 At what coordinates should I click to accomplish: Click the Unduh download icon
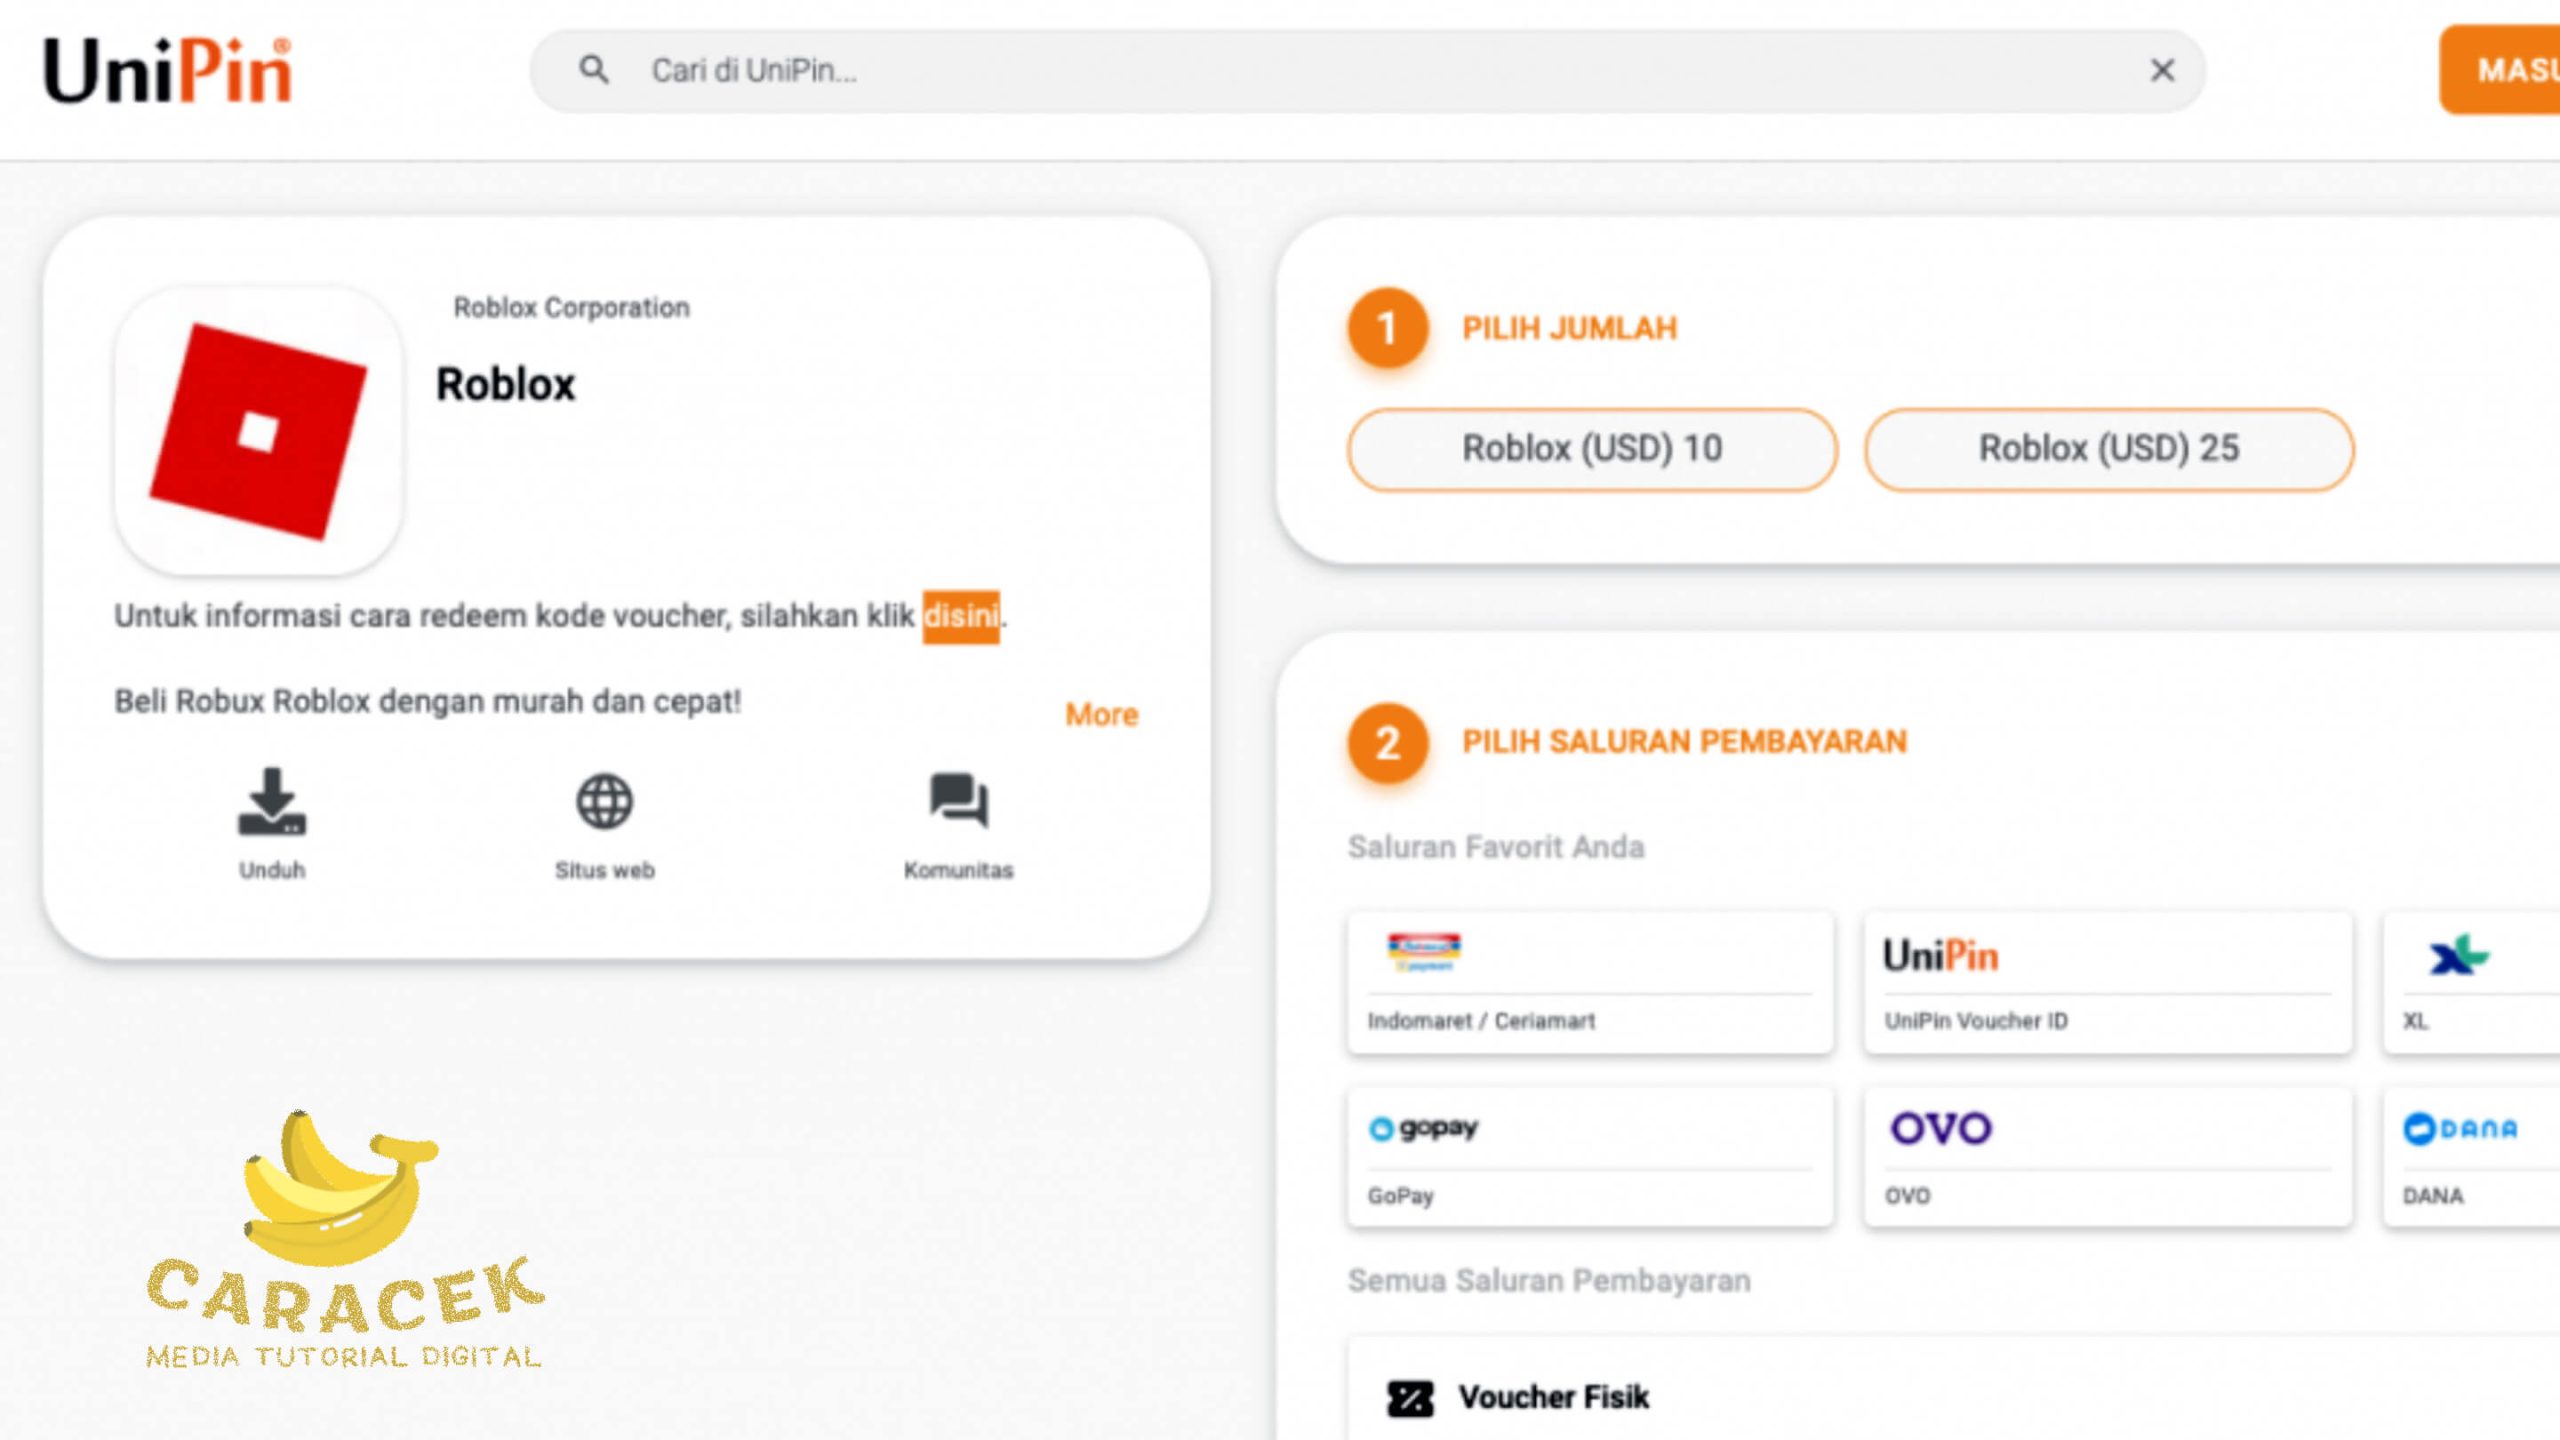tap(272, 803)
